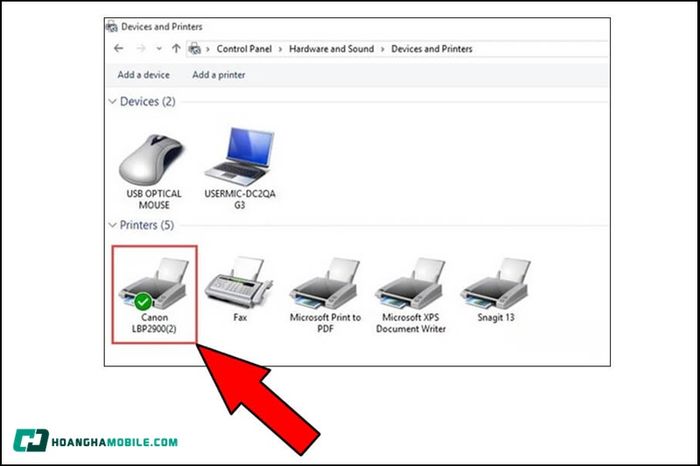
Task: Open the chevron after Control Panel breadcrumb
Action: click(x=280, y=49)
